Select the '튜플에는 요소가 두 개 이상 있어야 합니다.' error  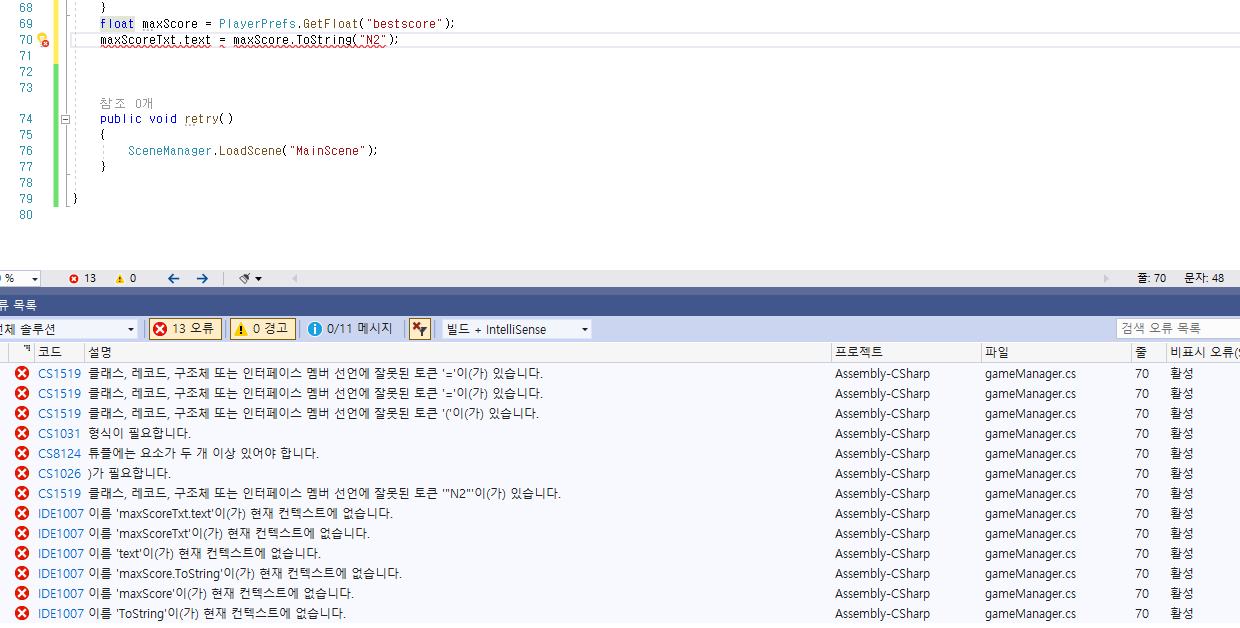pos(204,453)
